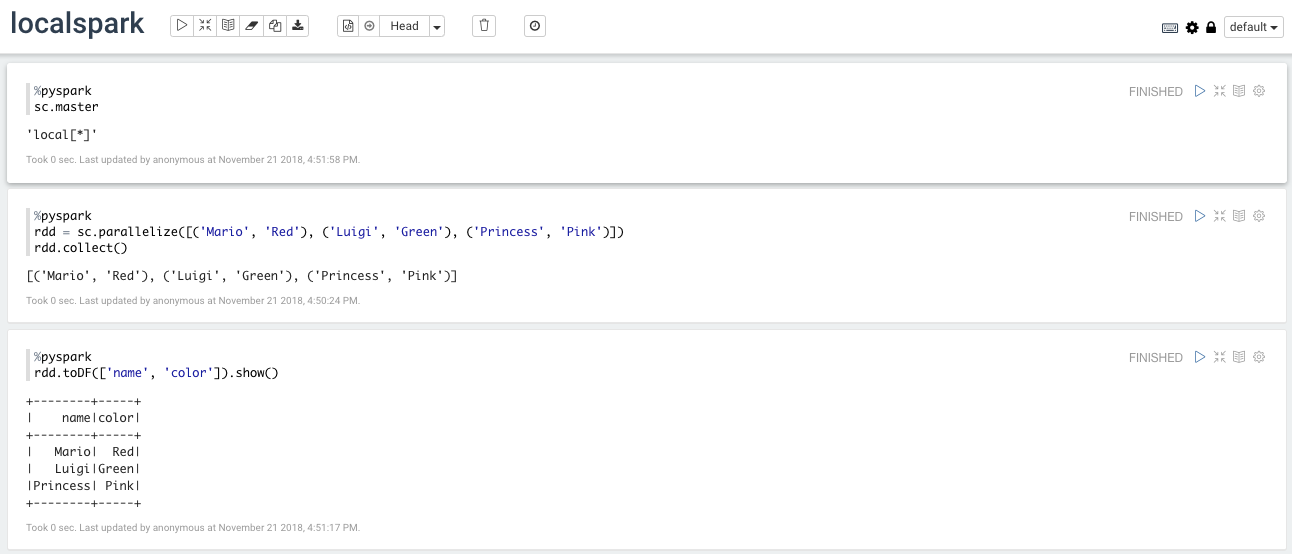This screenshot has height=554, width=1292.
Task: Open settings gear of the sc.master paragraph
Action: [1259, 91]
